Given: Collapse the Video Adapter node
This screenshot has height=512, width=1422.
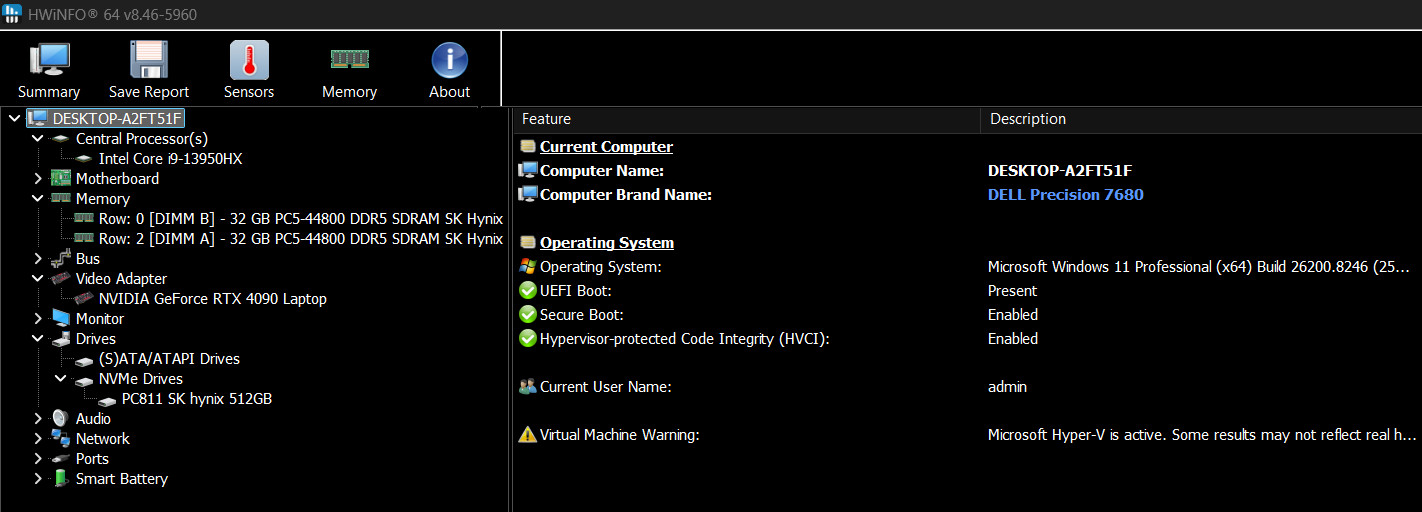Looking at the screenshot, I should coord(38,279).
